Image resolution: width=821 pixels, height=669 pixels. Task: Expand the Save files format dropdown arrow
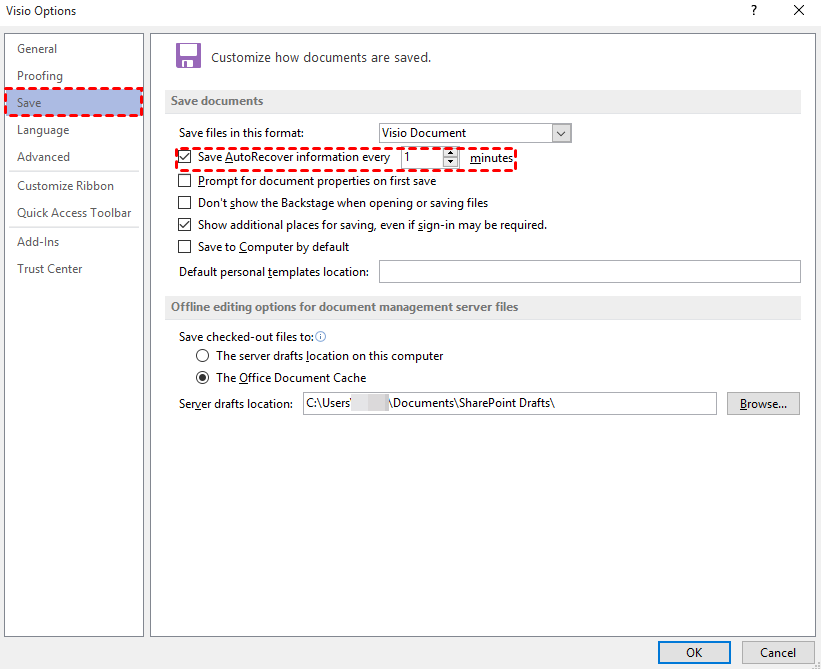pyautogui.click(x=561, y=133)
